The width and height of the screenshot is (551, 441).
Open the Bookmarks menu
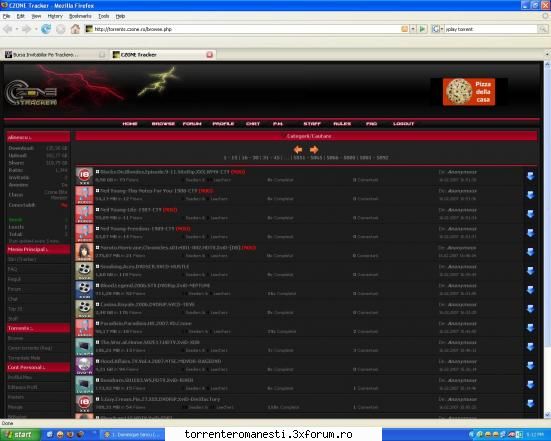[x=80, y=16]
